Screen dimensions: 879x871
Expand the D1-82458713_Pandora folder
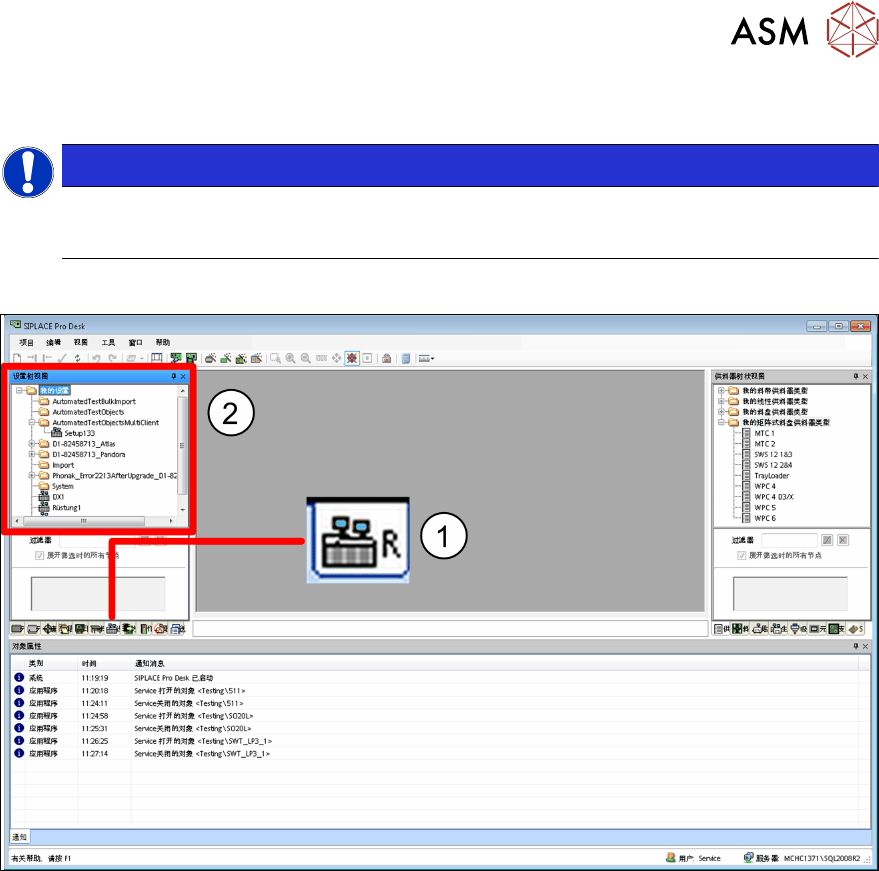[x=32, y=454]
